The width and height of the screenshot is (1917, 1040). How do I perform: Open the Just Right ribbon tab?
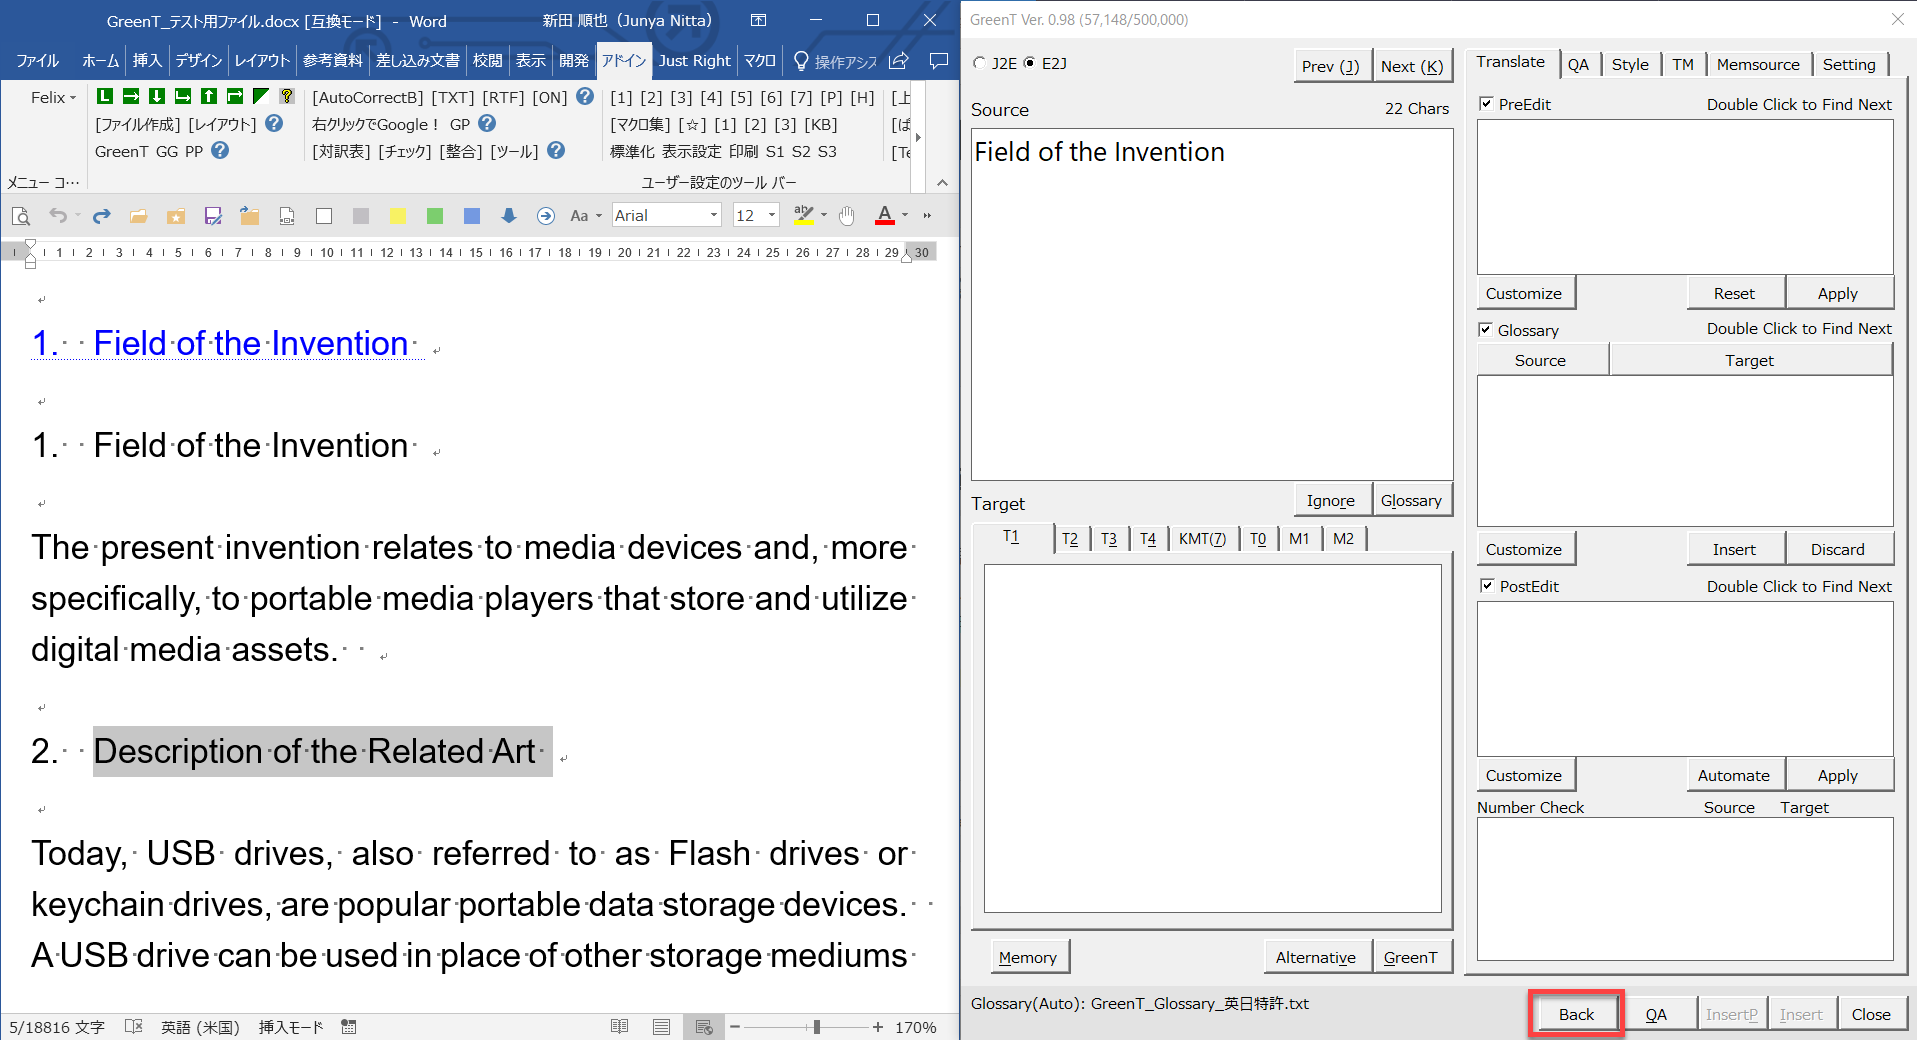(x=694, y=61)
